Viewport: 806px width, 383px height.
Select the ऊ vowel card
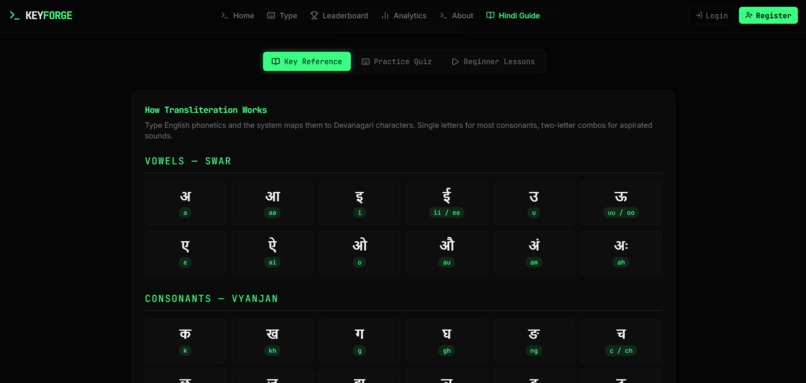point(621,203)
